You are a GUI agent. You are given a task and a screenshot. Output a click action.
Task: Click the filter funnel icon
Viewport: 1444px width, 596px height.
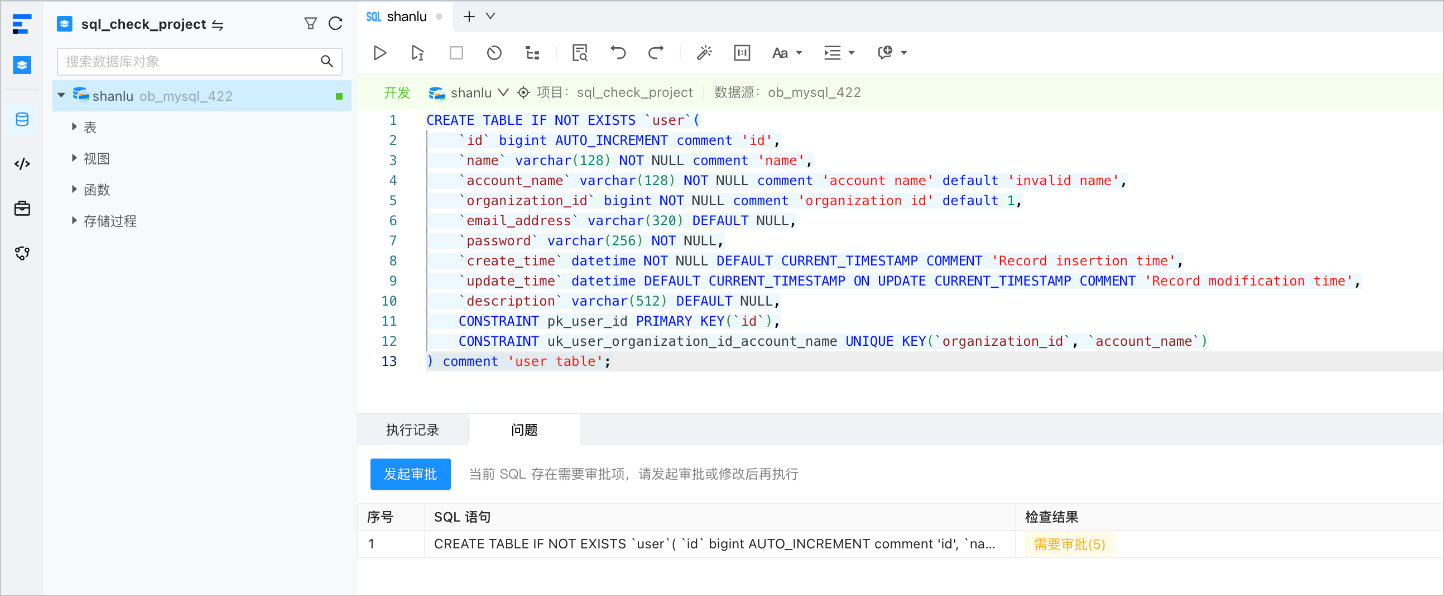[x=310, y=23]
